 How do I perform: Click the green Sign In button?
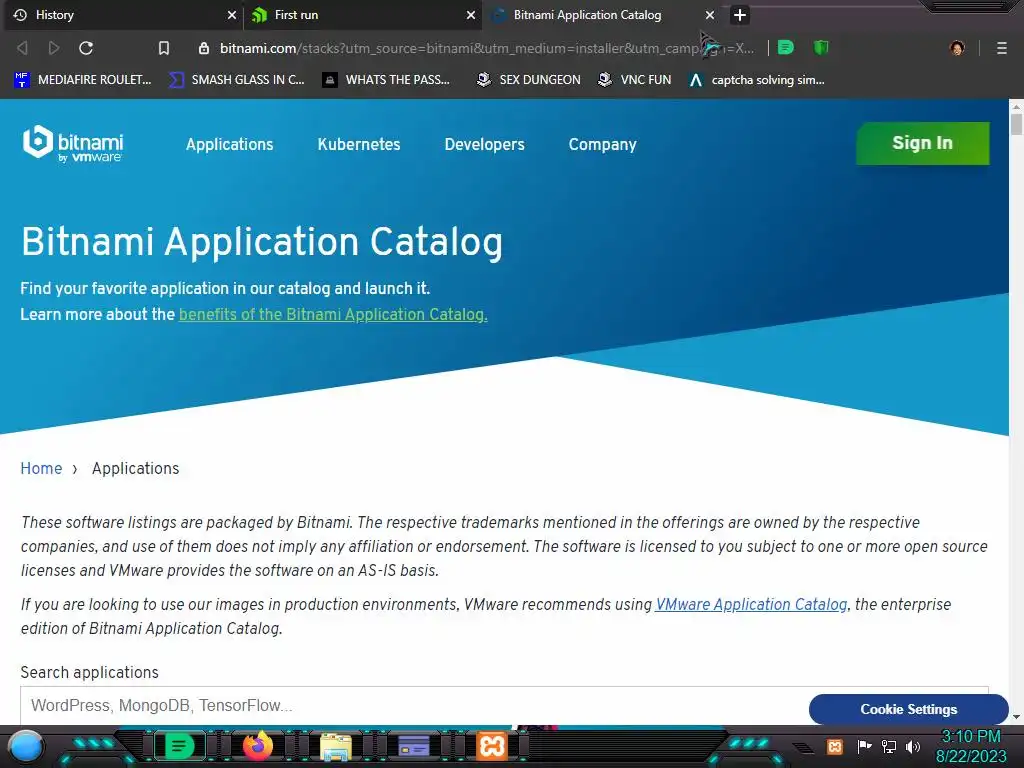tap(922, 143)
